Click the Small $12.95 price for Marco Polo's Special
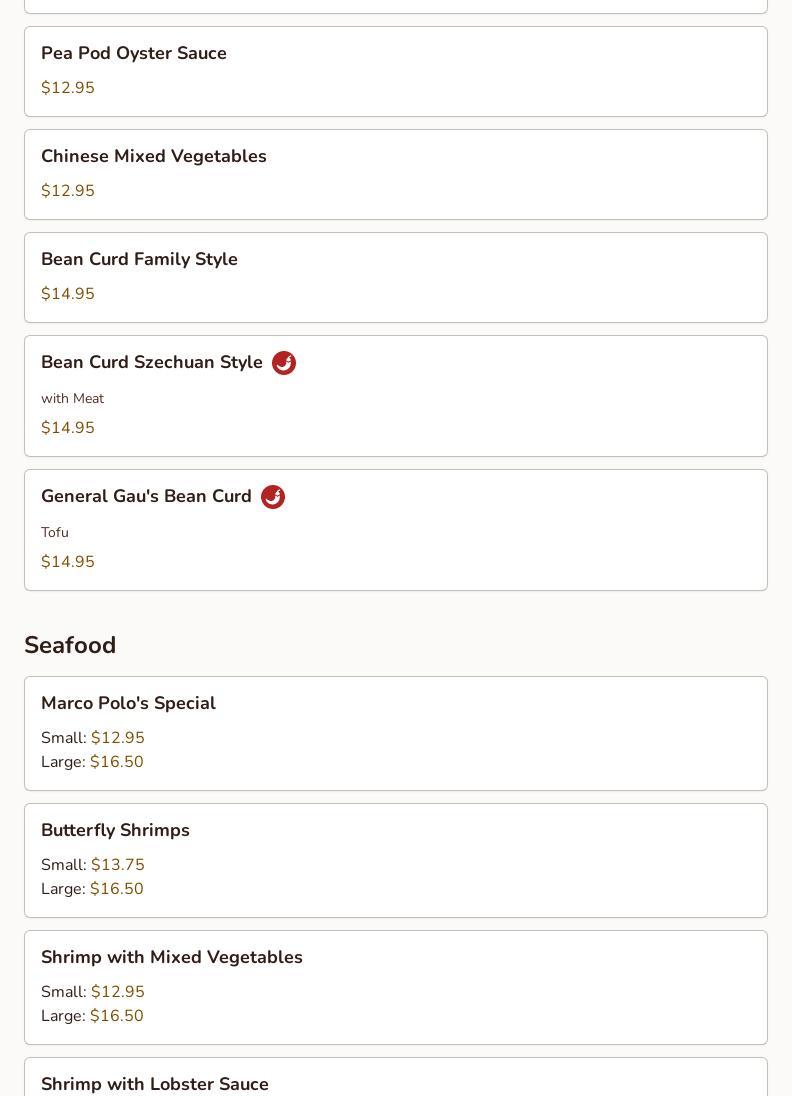The image size is (792, 1096). [117, 738]
